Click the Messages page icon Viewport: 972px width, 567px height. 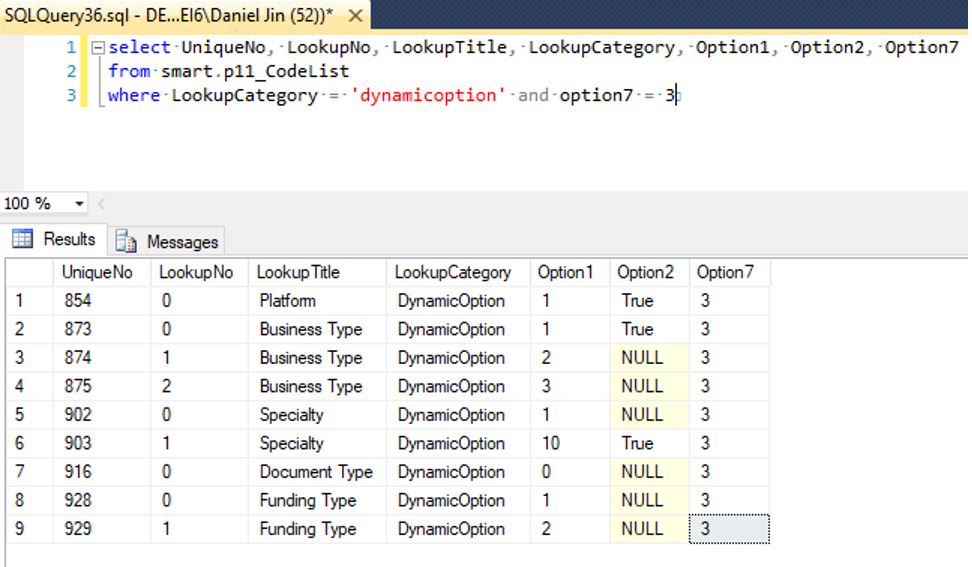point(126,241)
